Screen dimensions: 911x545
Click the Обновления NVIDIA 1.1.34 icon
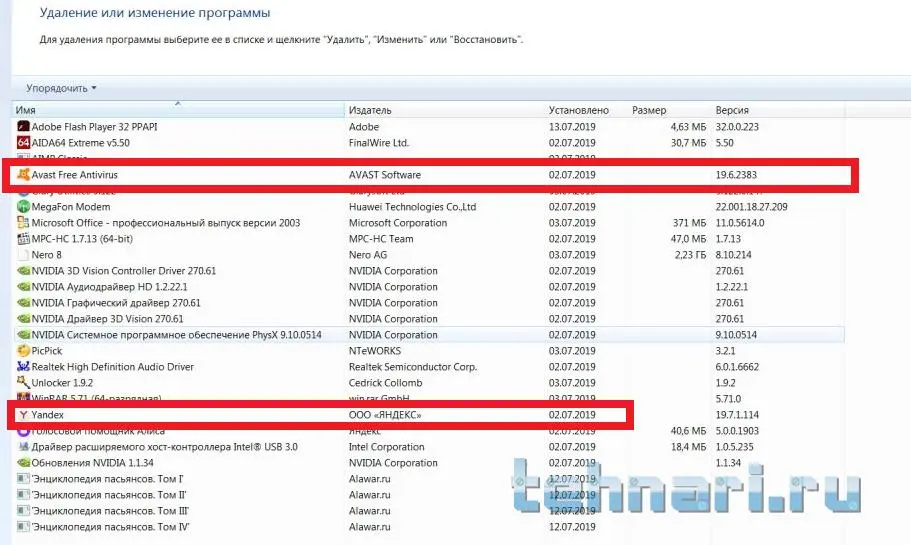click(23, 462)
